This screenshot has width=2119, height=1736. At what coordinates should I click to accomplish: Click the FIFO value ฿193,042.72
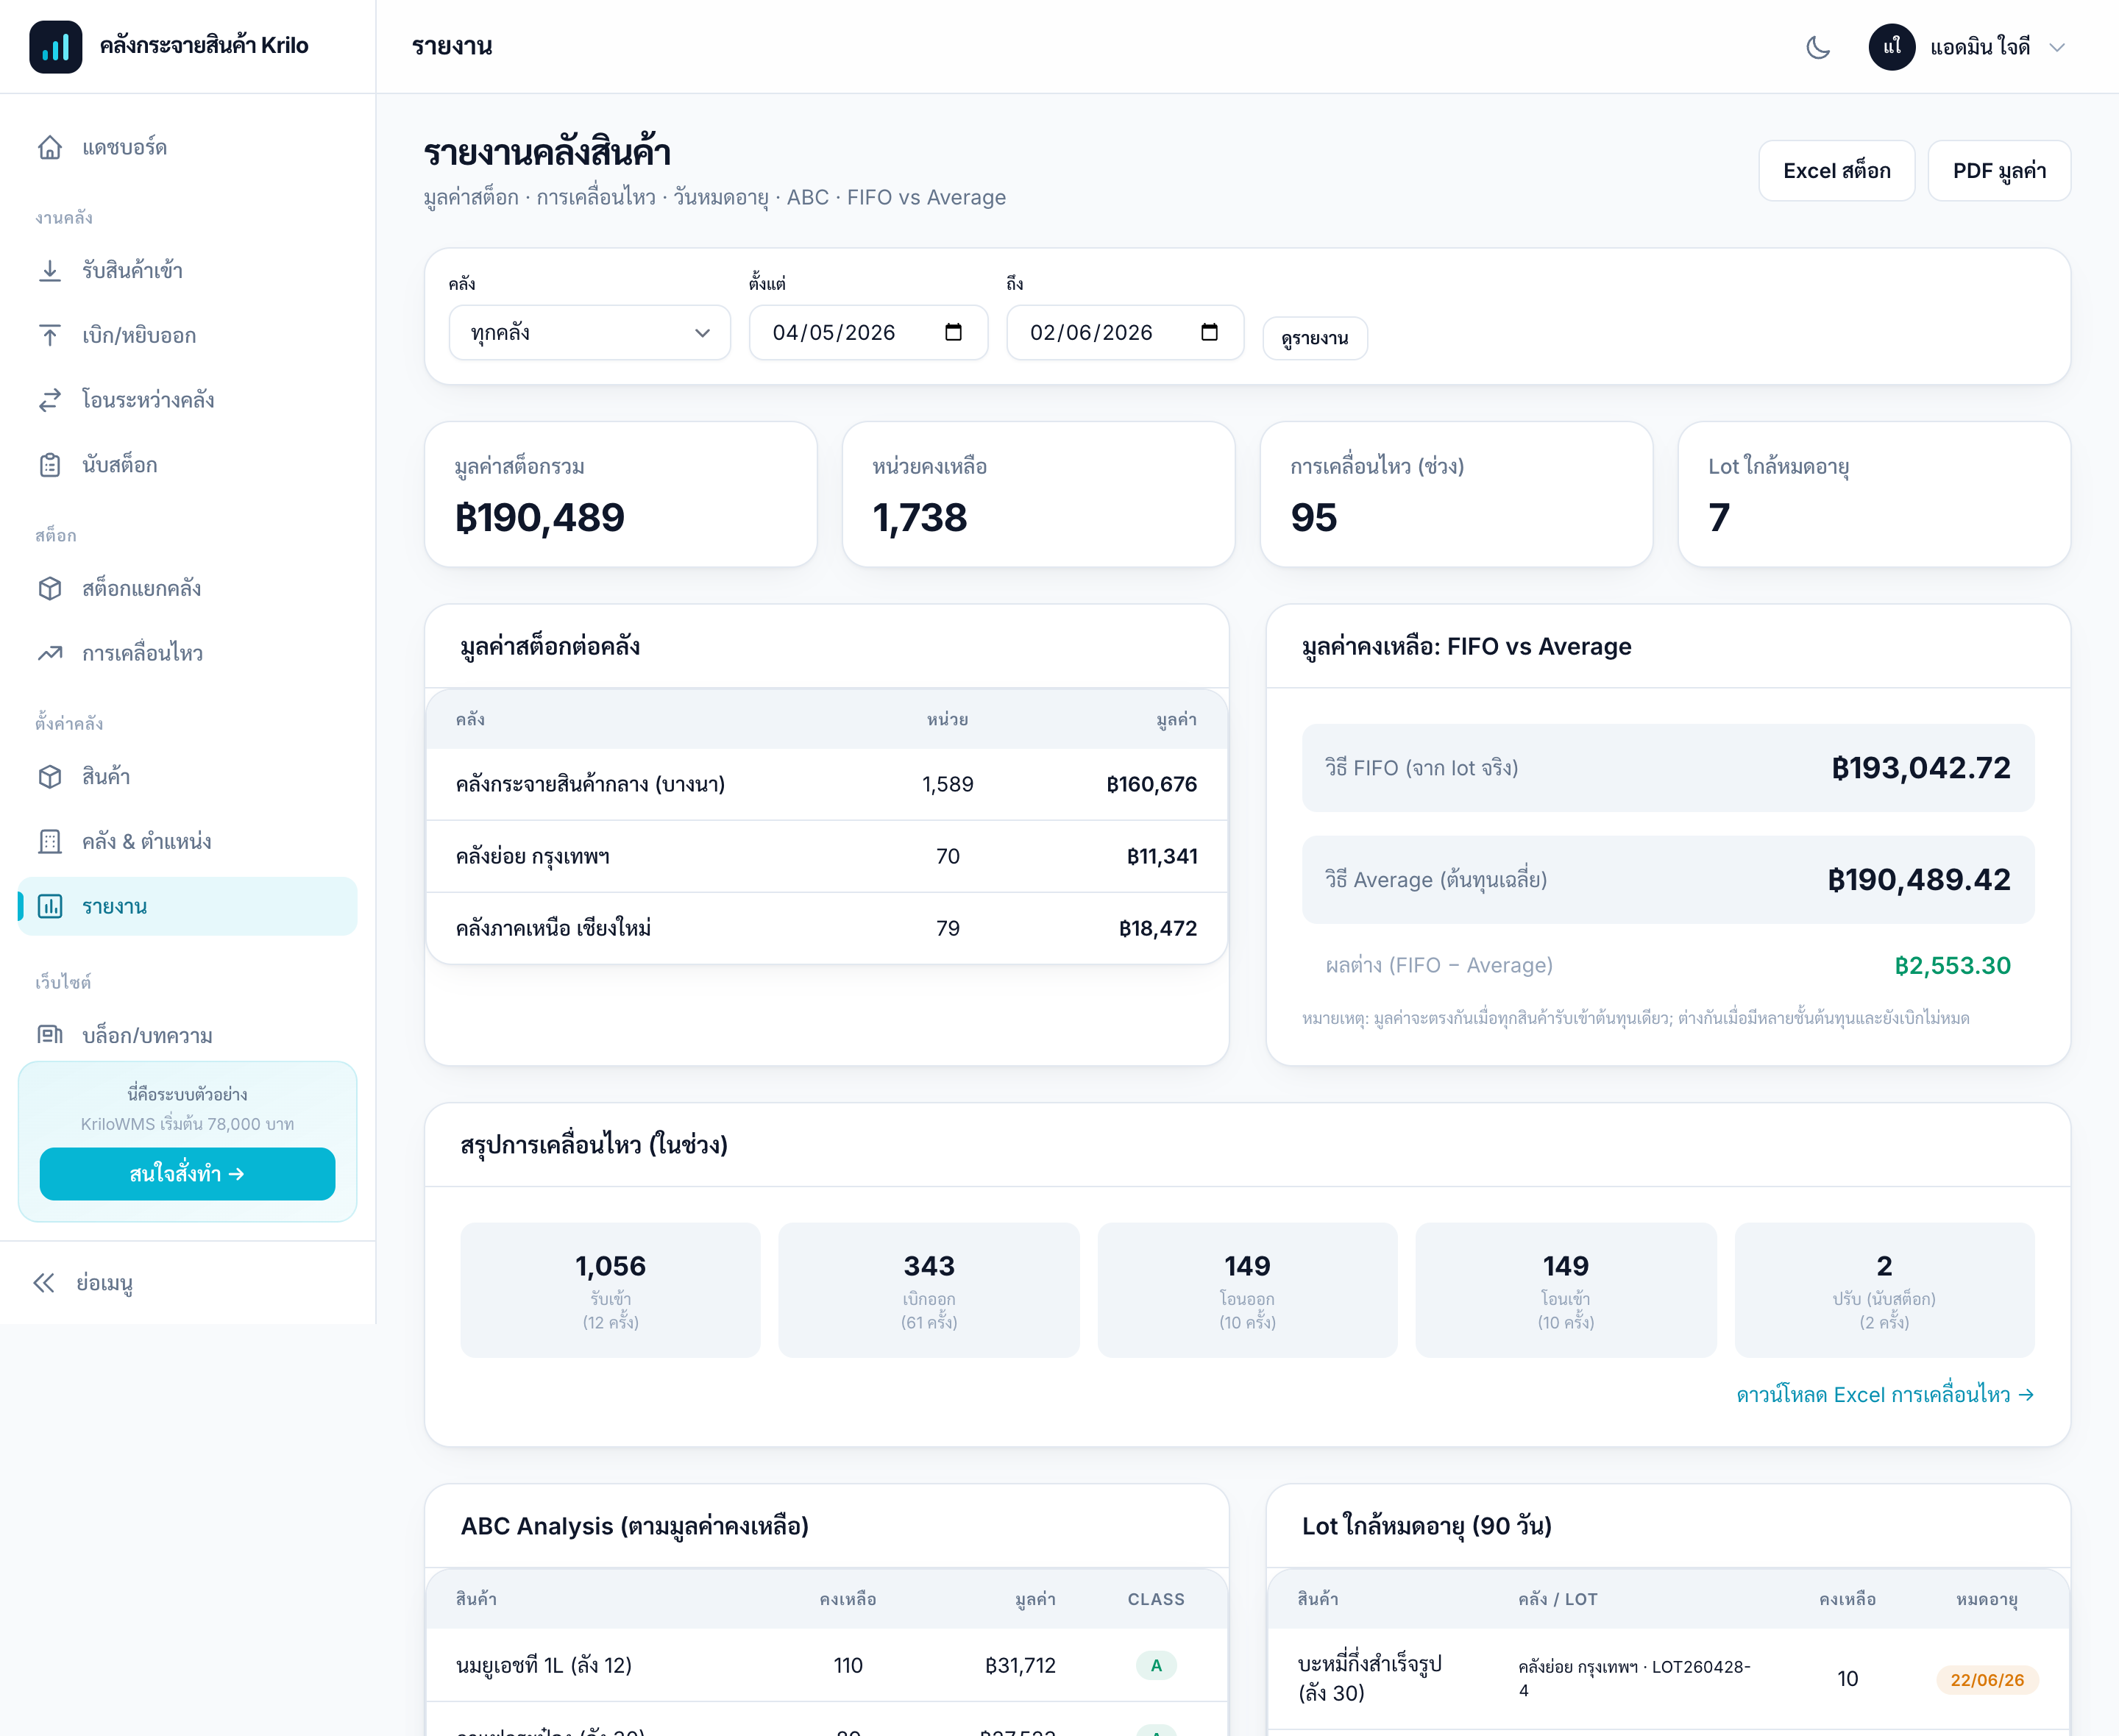pyautogui.click(x=1920, y=768)
